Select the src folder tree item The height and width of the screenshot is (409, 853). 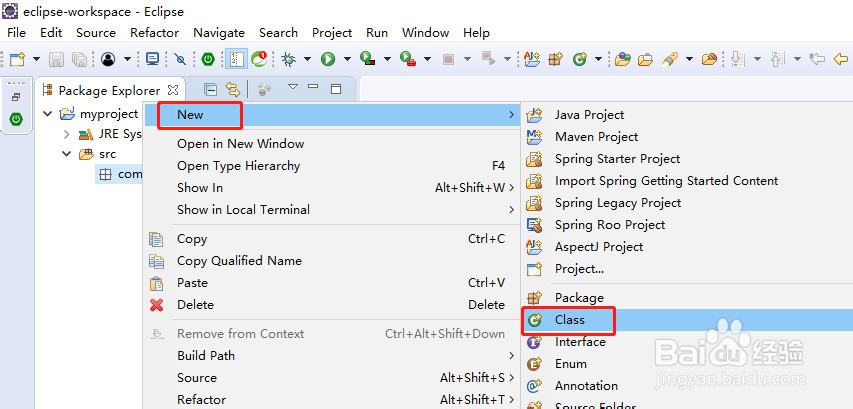107,154
